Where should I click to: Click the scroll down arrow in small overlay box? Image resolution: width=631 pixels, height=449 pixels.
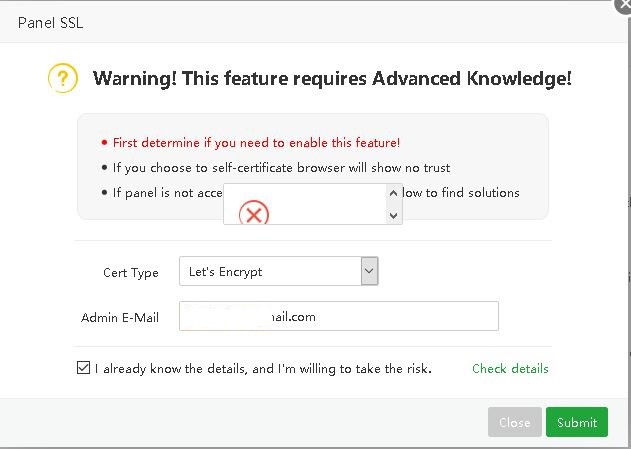393,215
